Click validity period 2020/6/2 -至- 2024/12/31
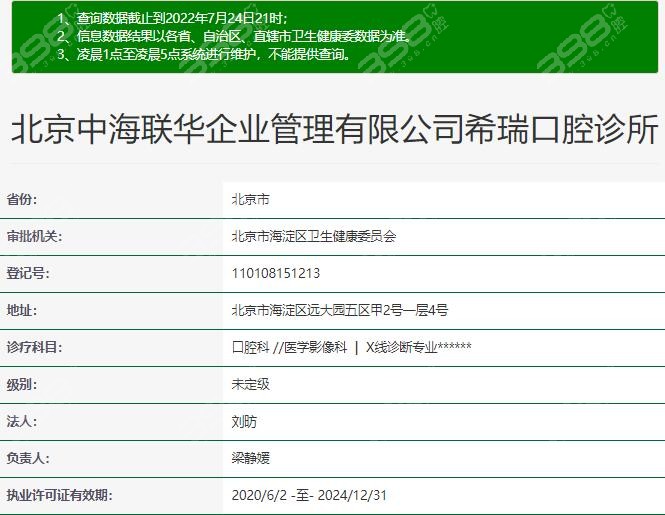The image size is (665, 515). pos(309,495)
